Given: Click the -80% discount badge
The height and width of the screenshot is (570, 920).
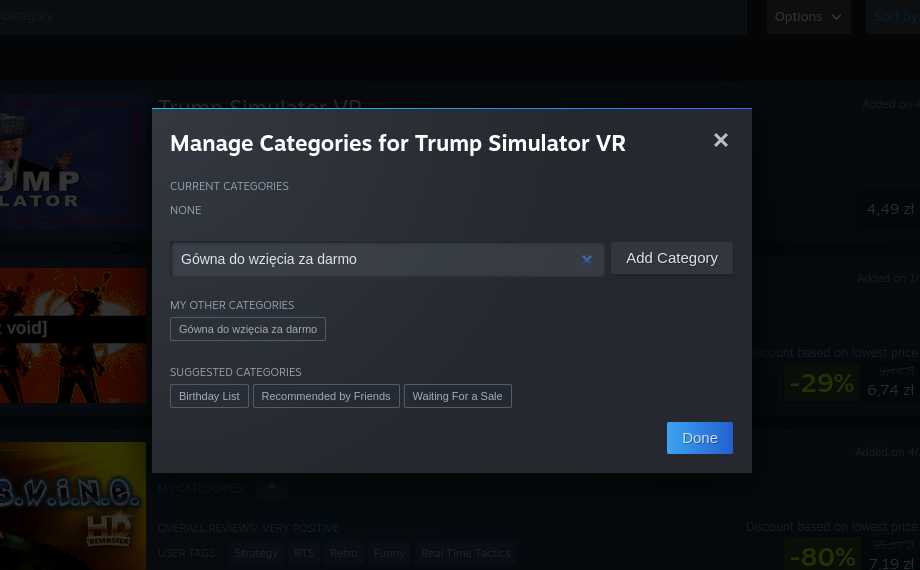Looking at the screenshot, I should point(823,555).
